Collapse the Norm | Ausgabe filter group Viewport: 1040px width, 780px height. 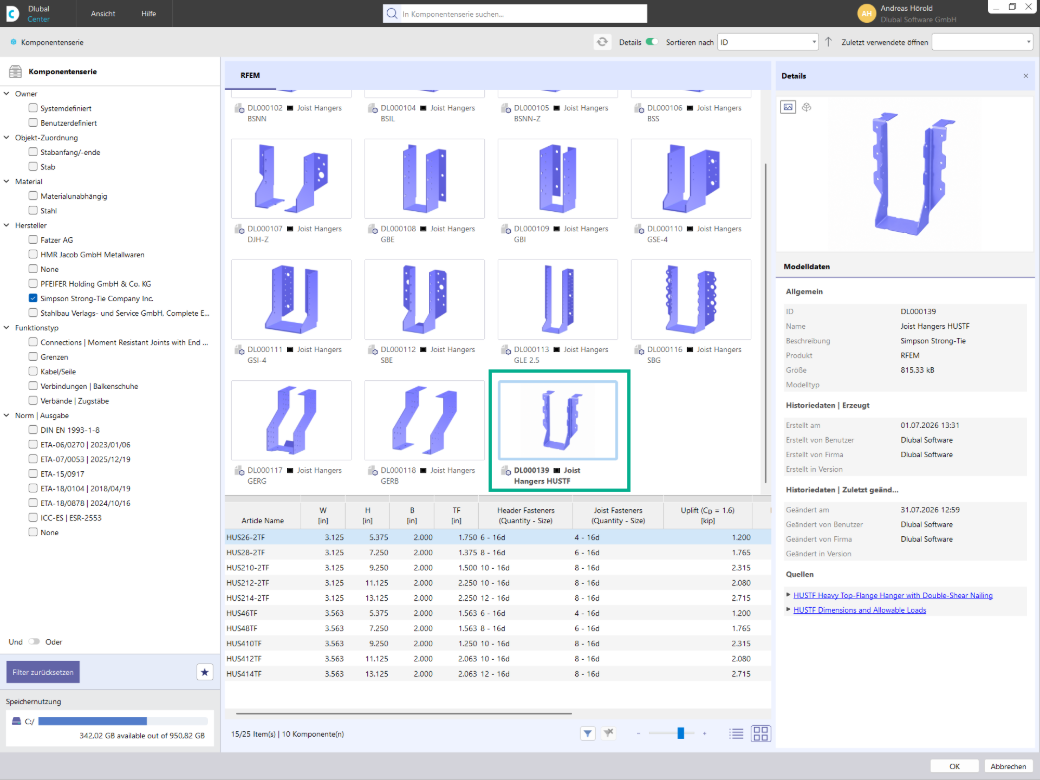pyautogui.click(x=7, y=415)
